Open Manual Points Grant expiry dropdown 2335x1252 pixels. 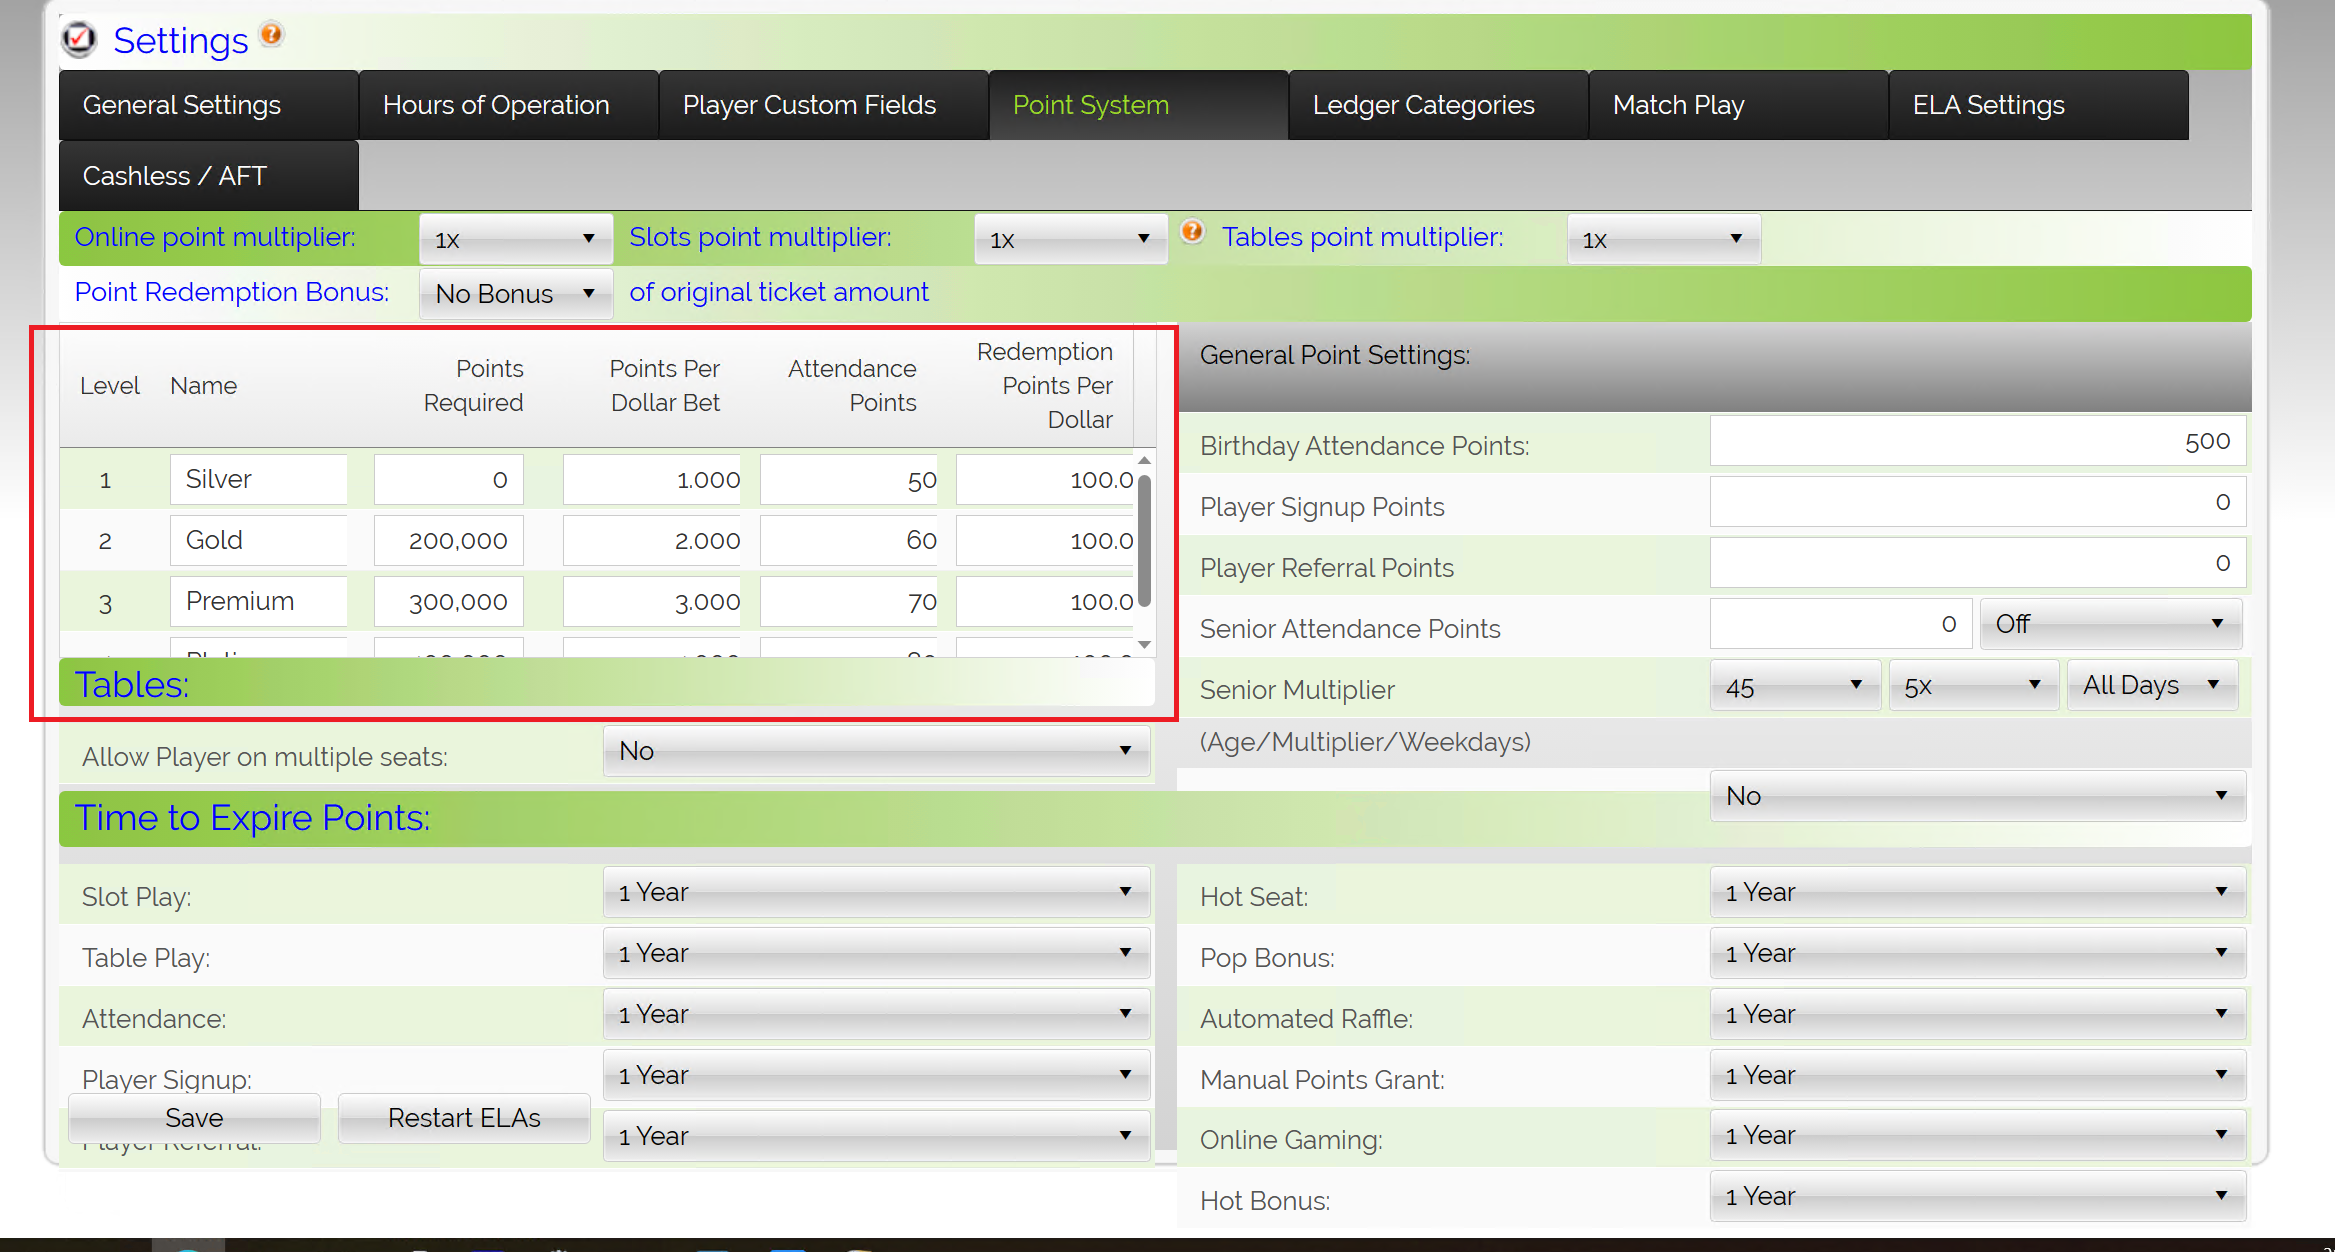click(x=1978, y=1075)
